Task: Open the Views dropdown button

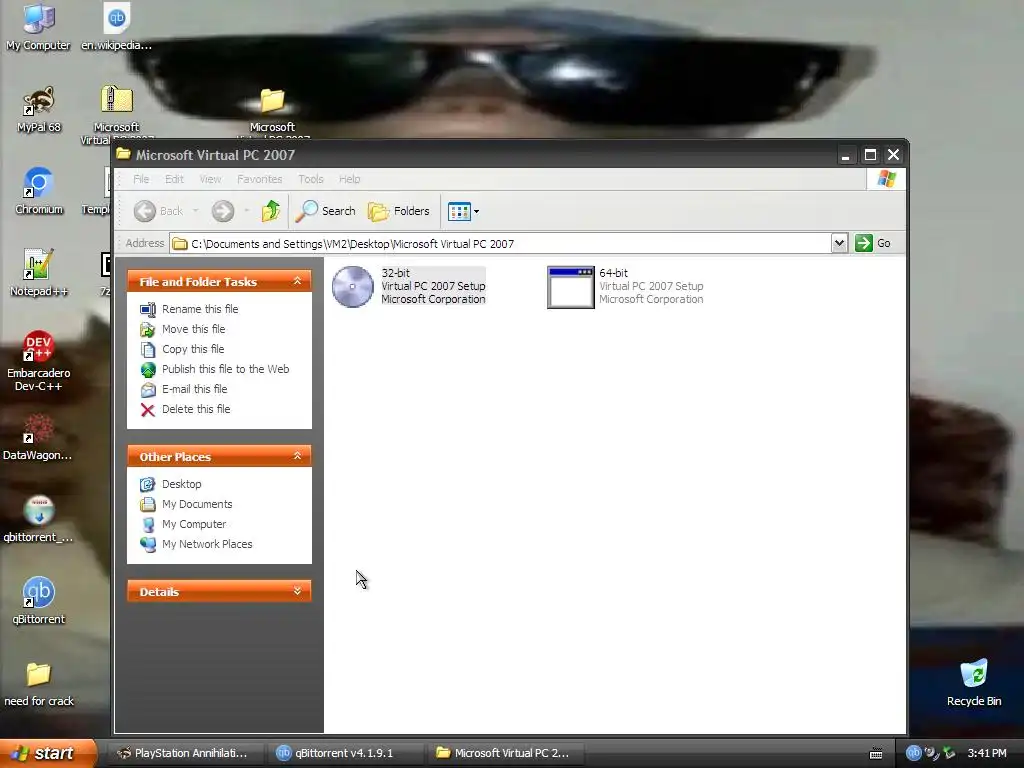Action: [x=463, y=211]
